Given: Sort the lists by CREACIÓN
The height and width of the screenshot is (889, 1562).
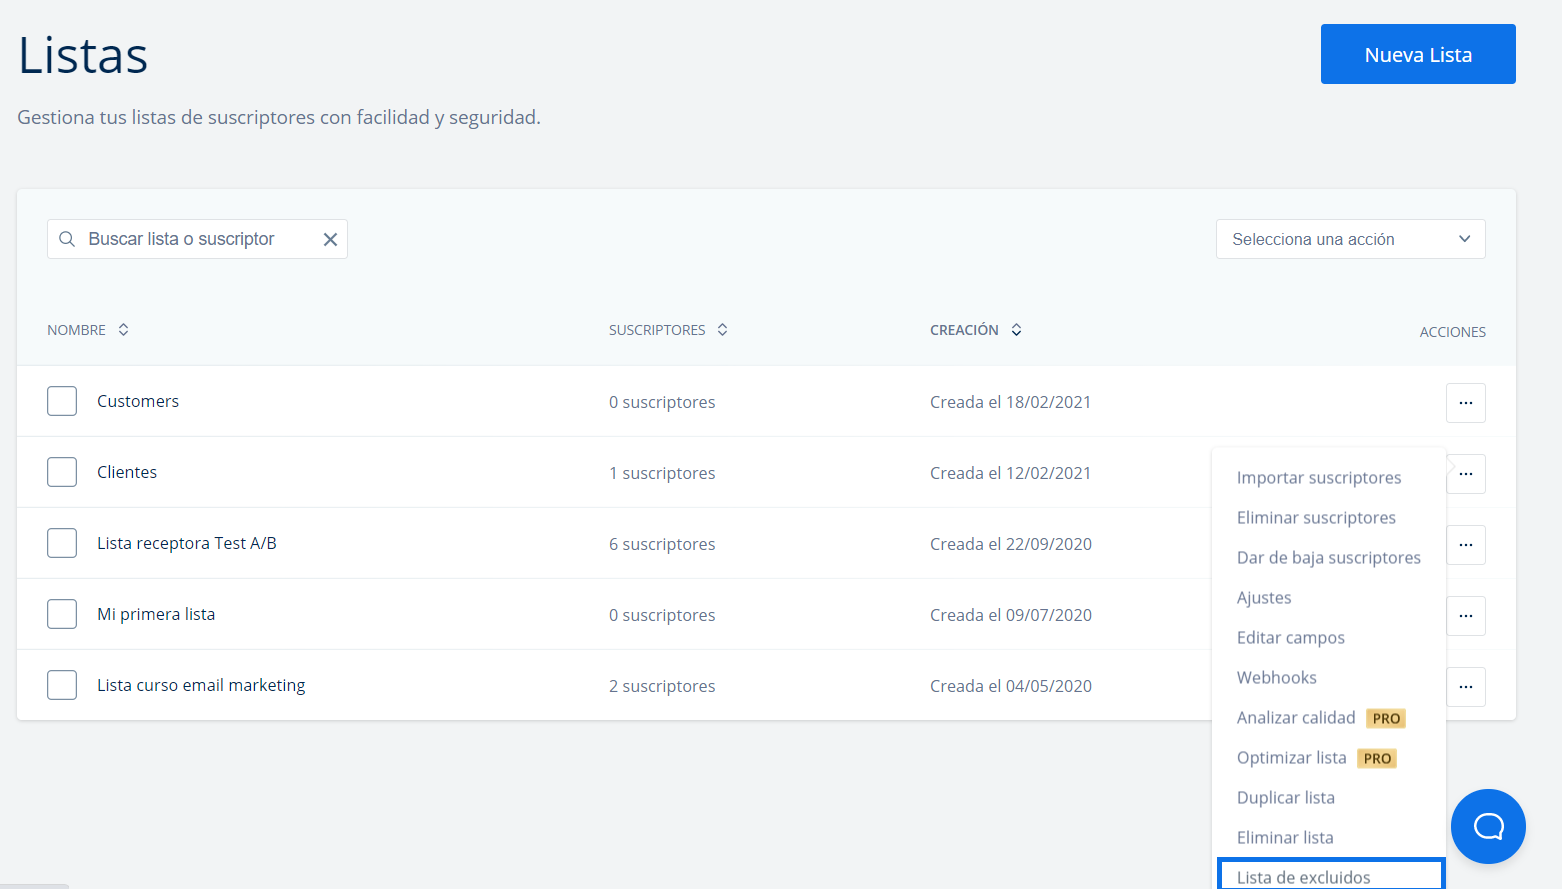Looking at the screenshot, I should 975,330.
